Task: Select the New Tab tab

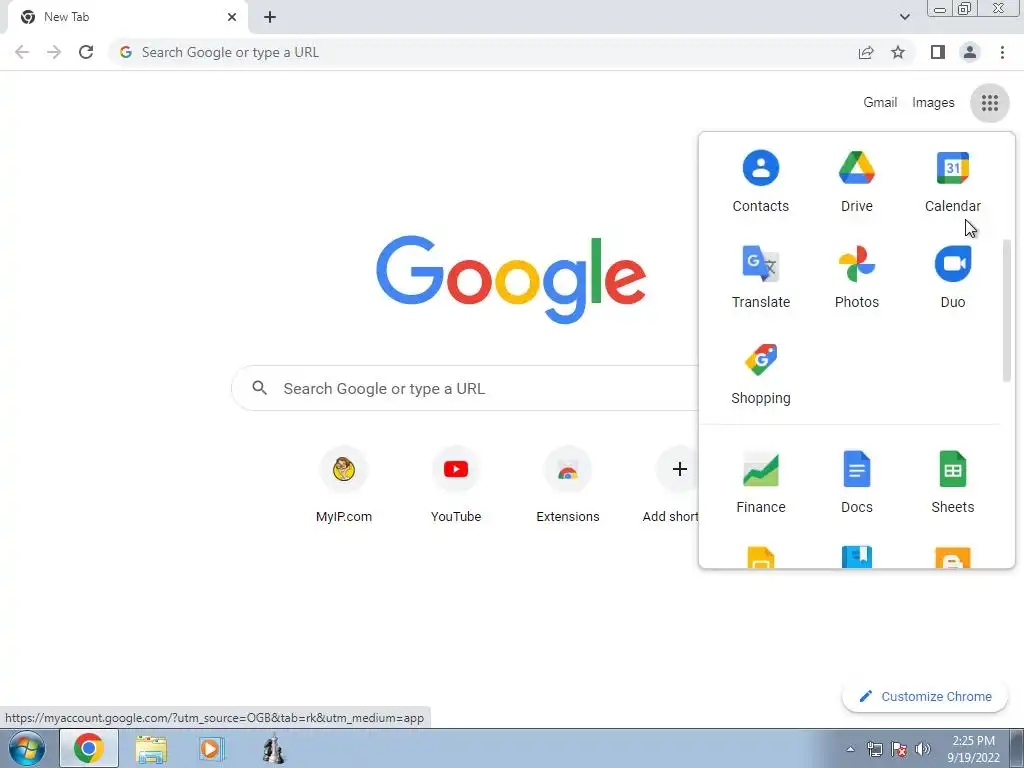Action: (x=127, y=18)
